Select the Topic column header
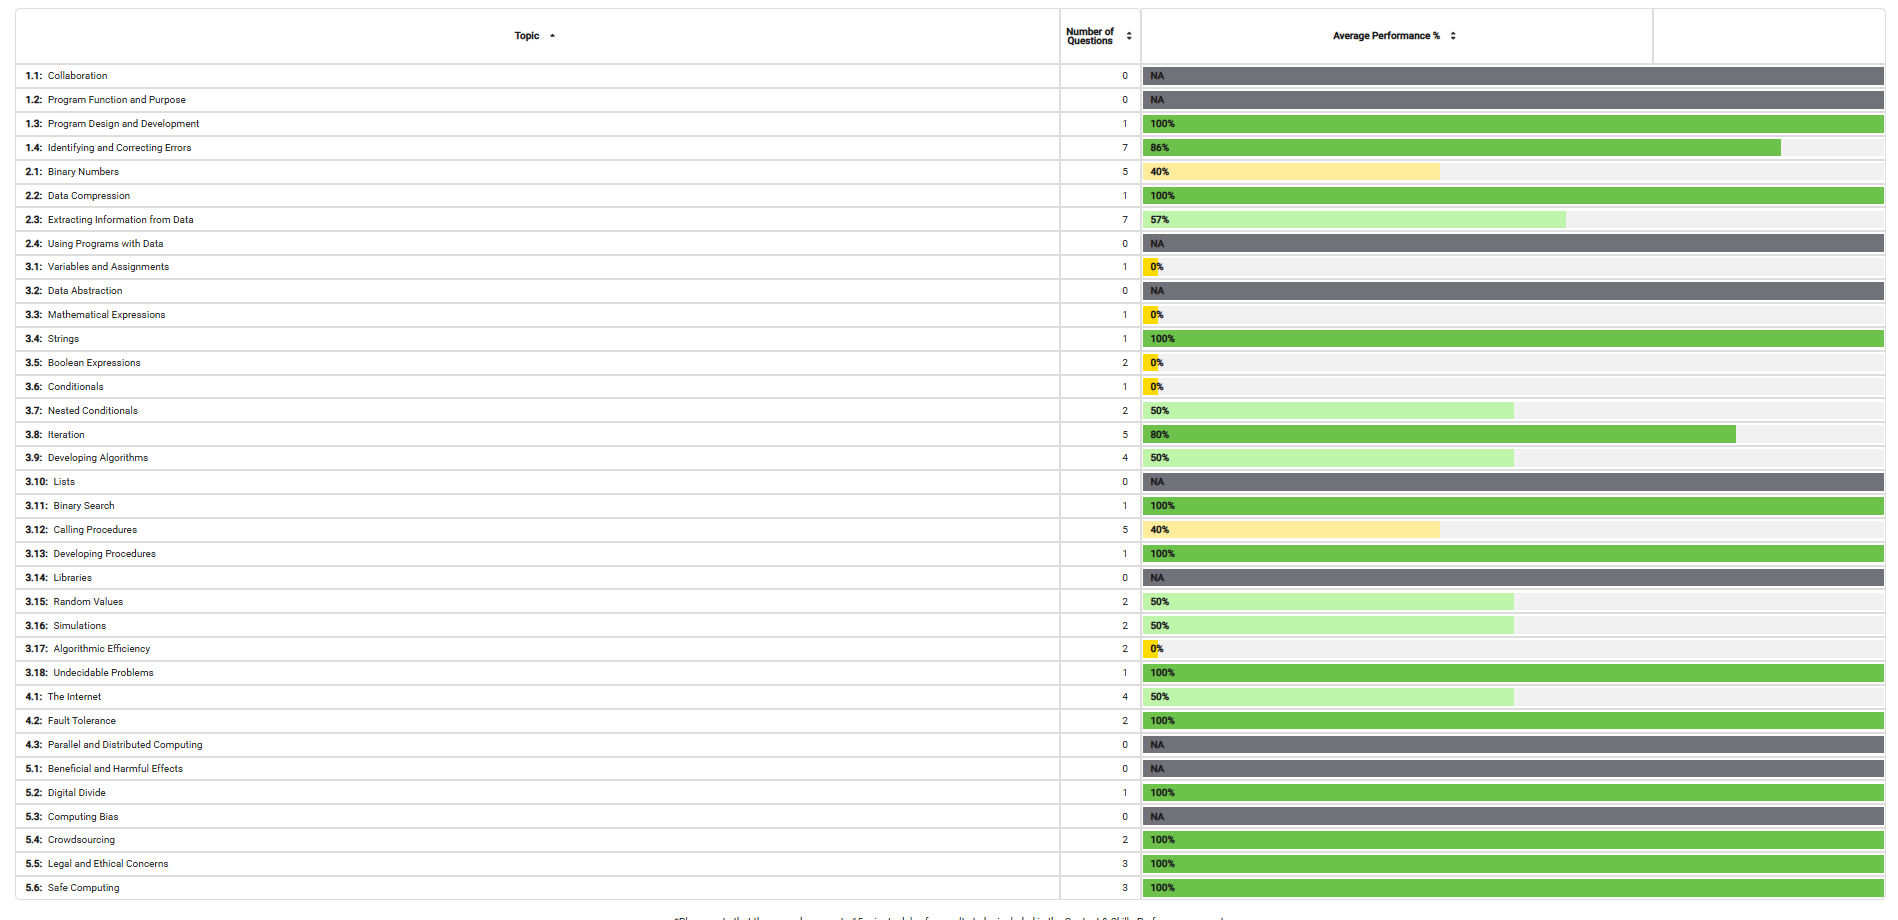Screen dimensions: 1898x920 click(x=528, y=35)
